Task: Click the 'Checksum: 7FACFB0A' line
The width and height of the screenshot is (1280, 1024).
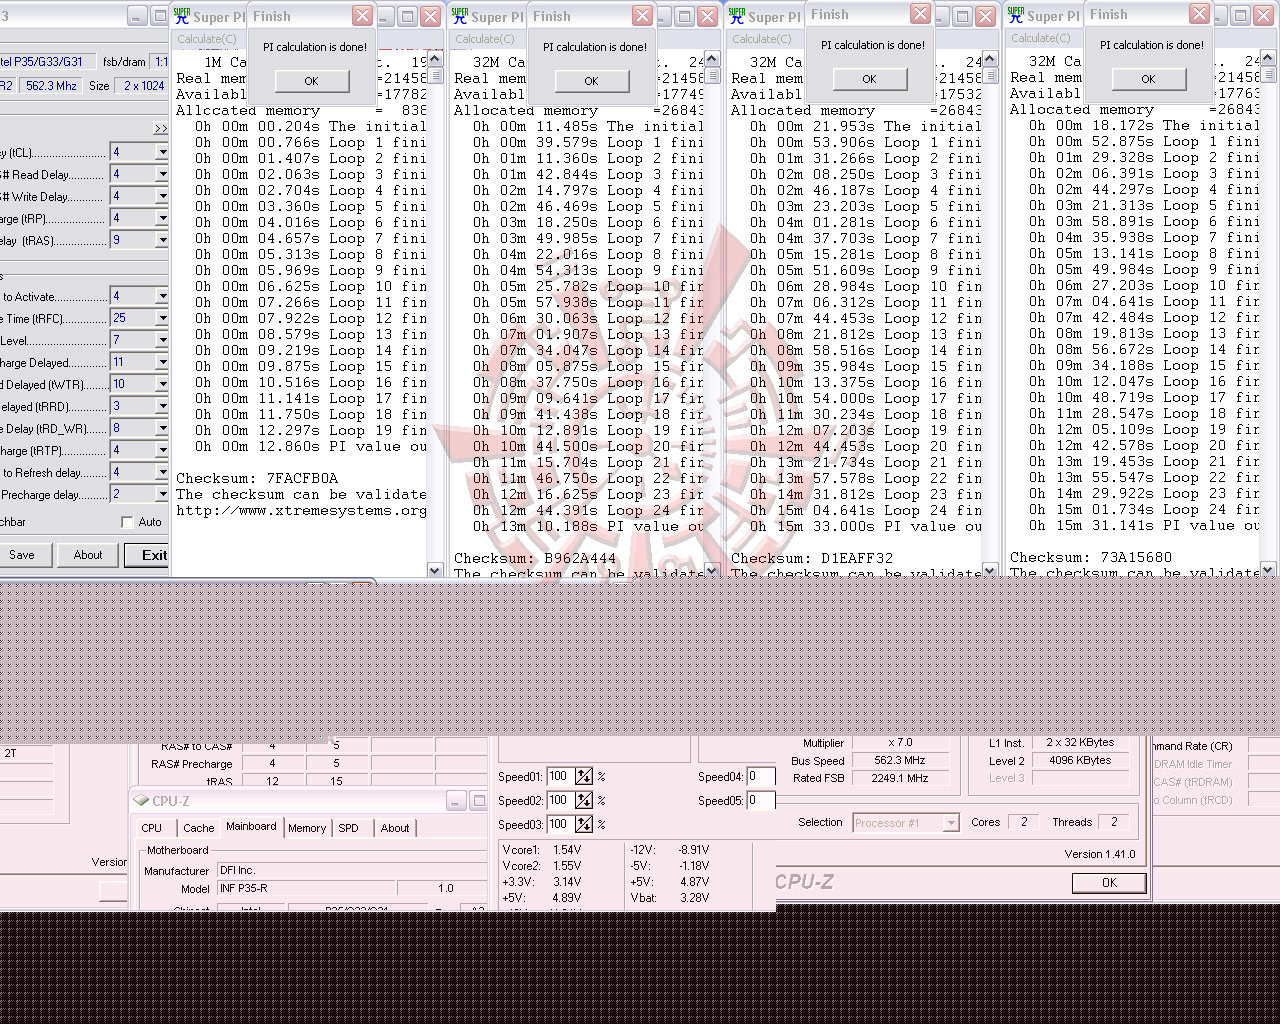Action: click(257, 478)
